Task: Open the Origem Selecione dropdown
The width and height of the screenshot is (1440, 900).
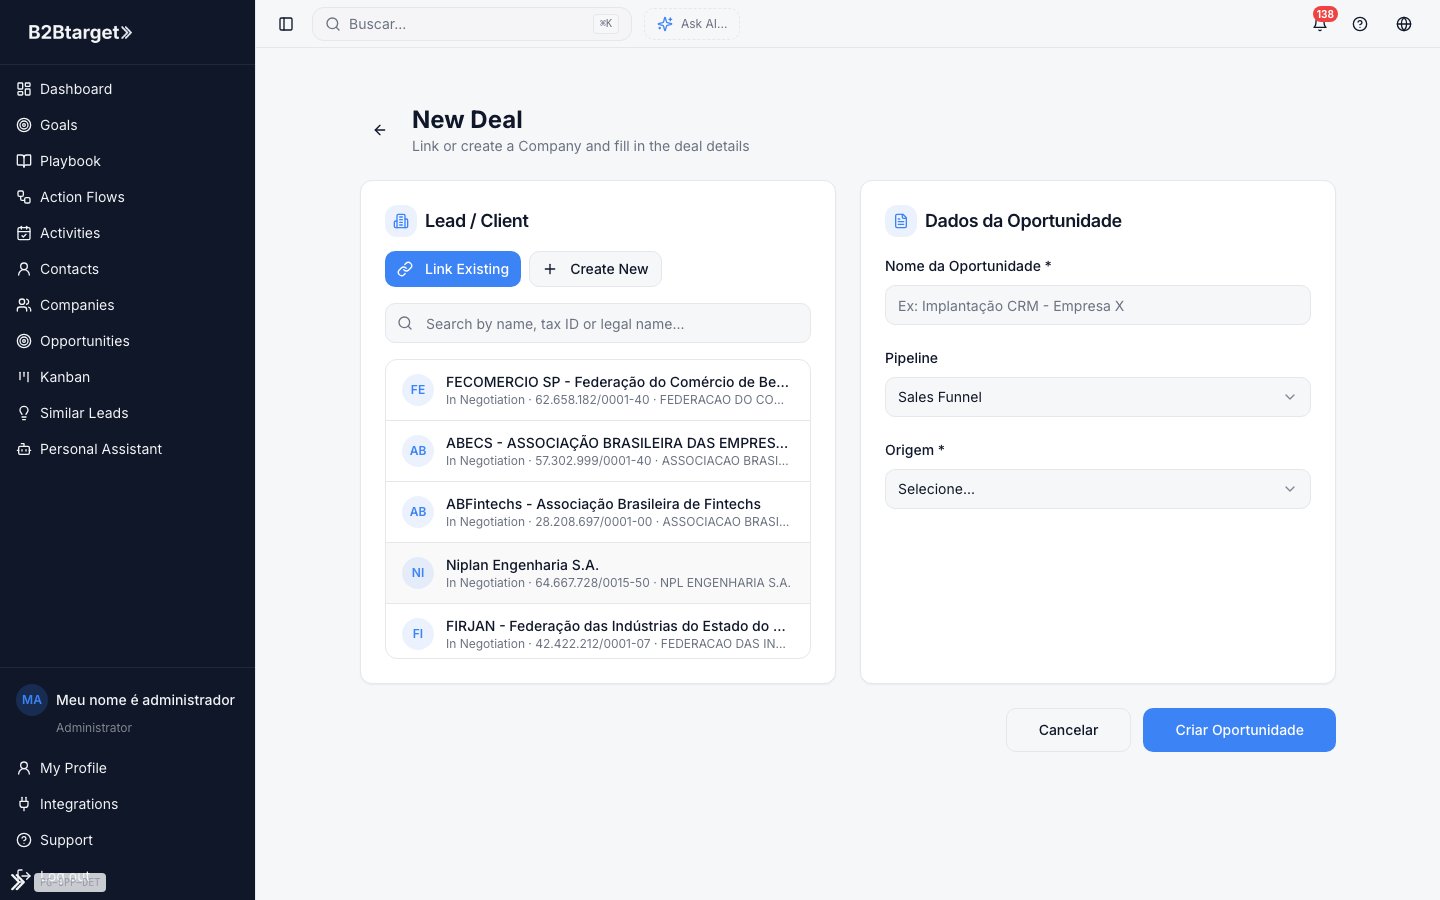Action: [x=1098, y=489]
